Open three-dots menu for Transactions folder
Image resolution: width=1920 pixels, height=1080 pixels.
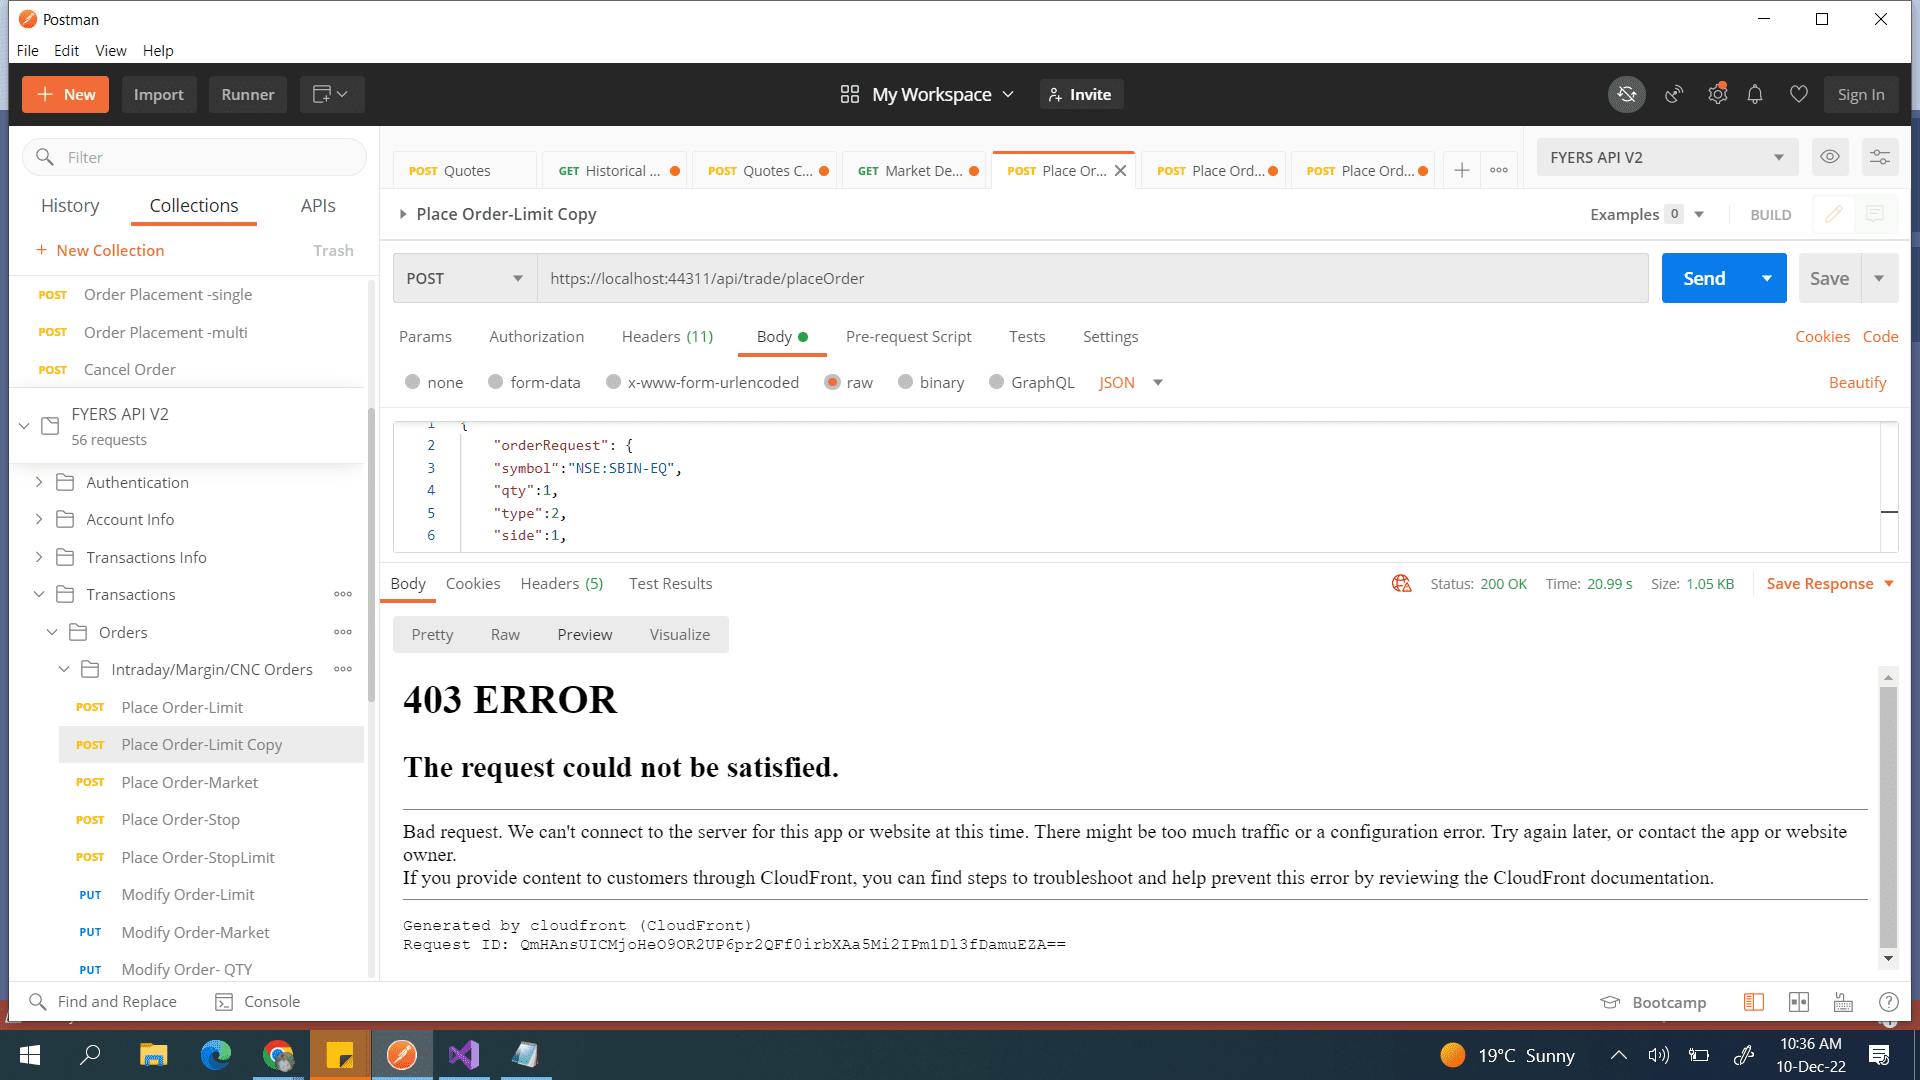tap(343, 594)
